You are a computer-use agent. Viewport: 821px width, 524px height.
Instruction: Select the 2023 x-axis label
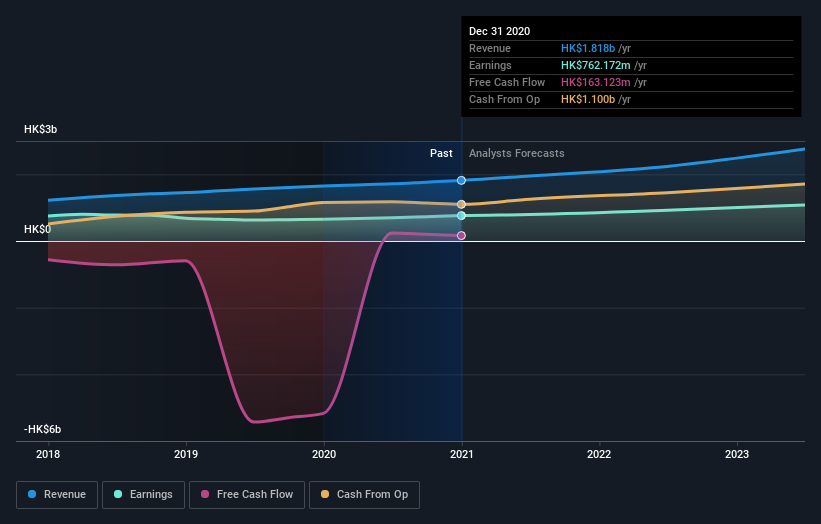[x=737, y=454]
